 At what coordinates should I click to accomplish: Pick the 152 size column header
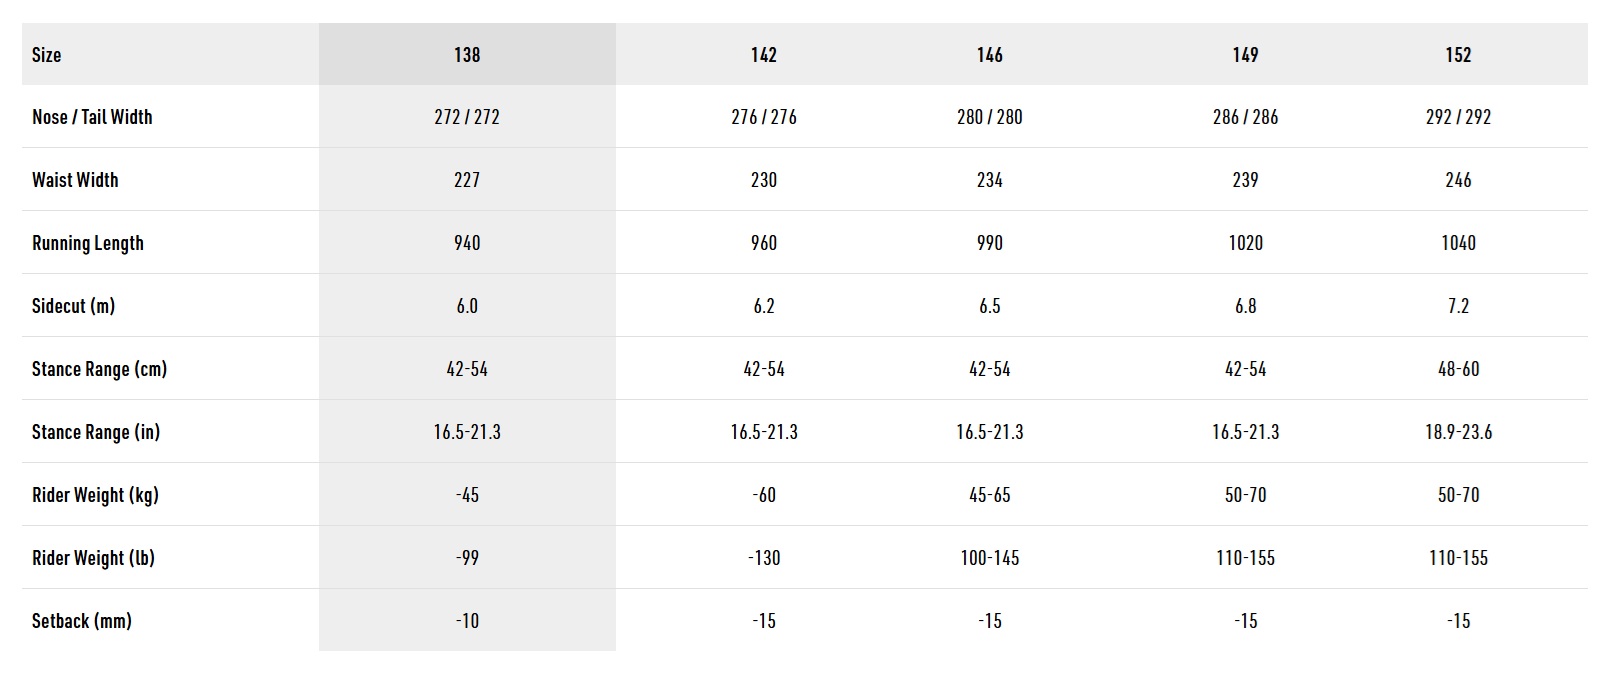1458,55
